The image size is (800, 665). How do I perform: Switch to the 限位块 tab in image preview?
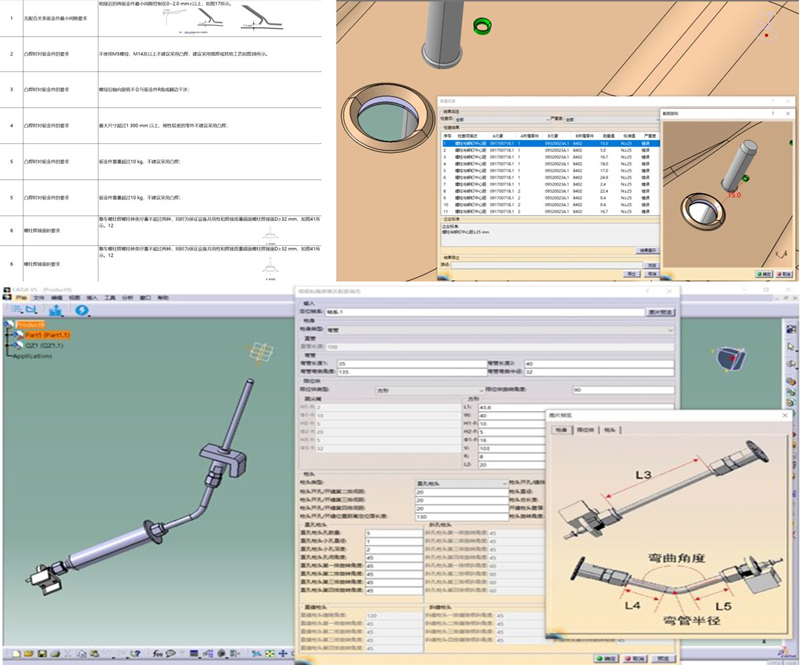click(x=585, y=430)
